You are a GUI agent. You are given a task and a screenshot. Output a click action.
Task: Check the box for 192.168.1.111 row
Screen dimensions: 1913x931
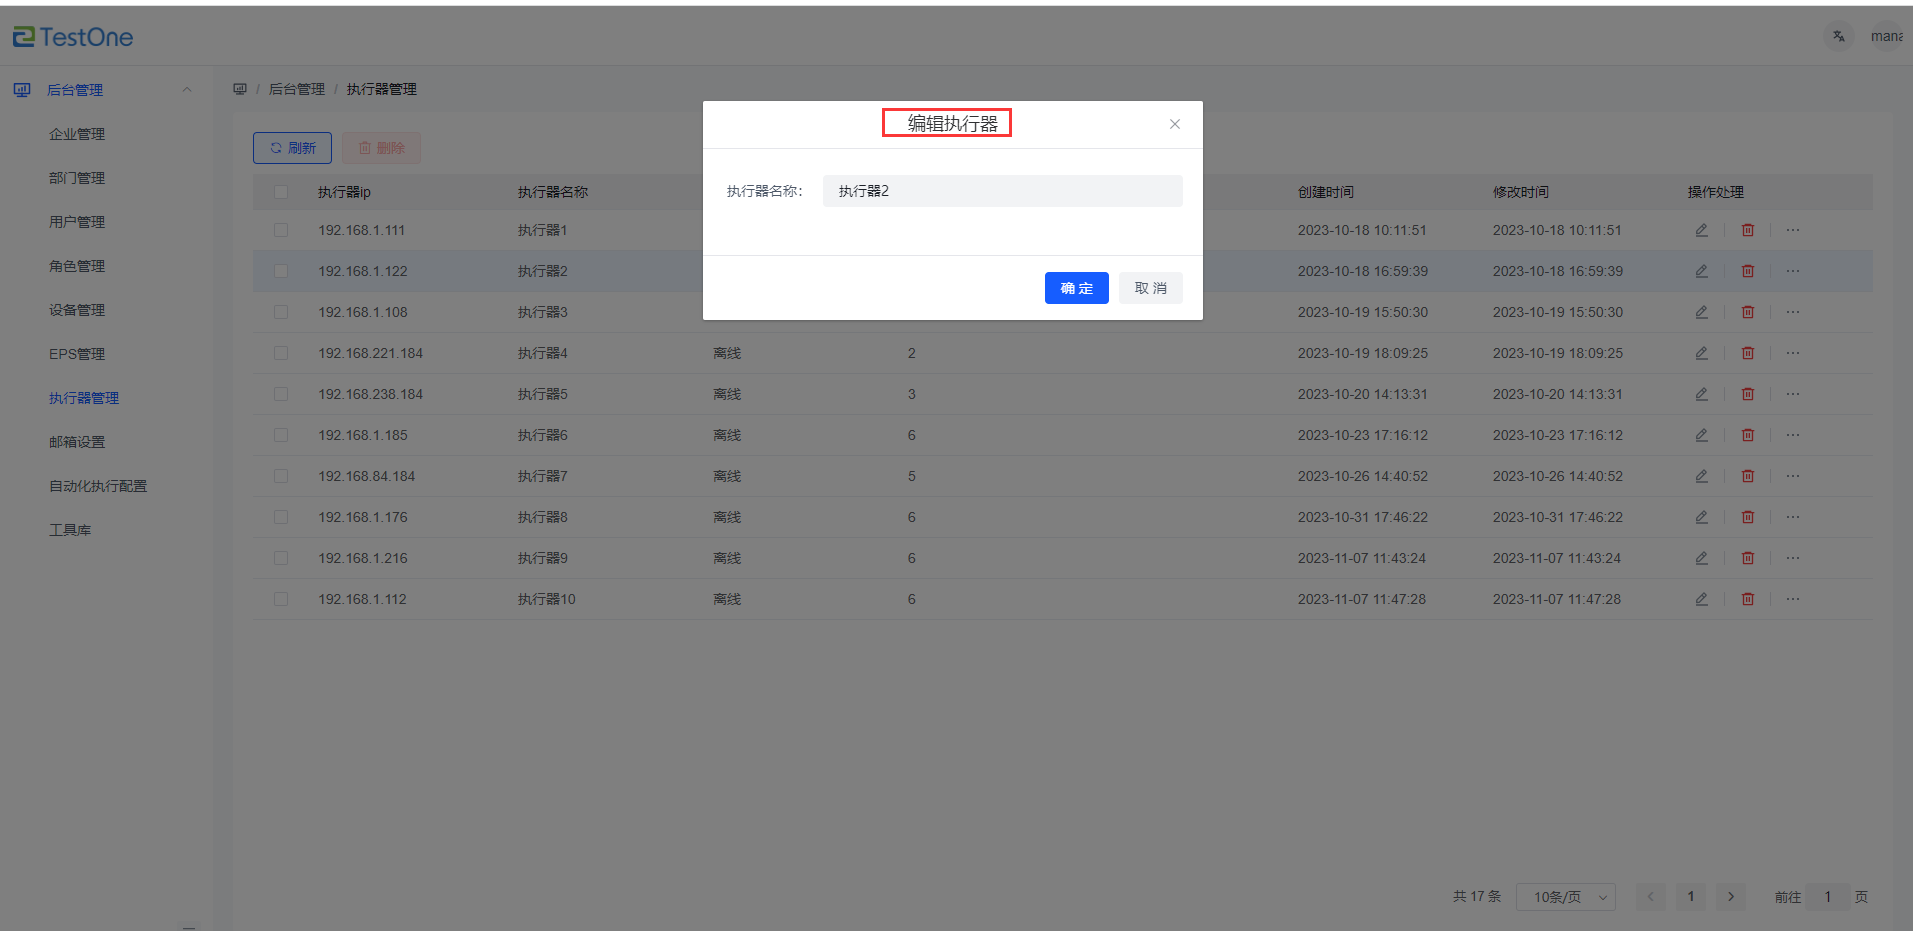coord(281,230)
